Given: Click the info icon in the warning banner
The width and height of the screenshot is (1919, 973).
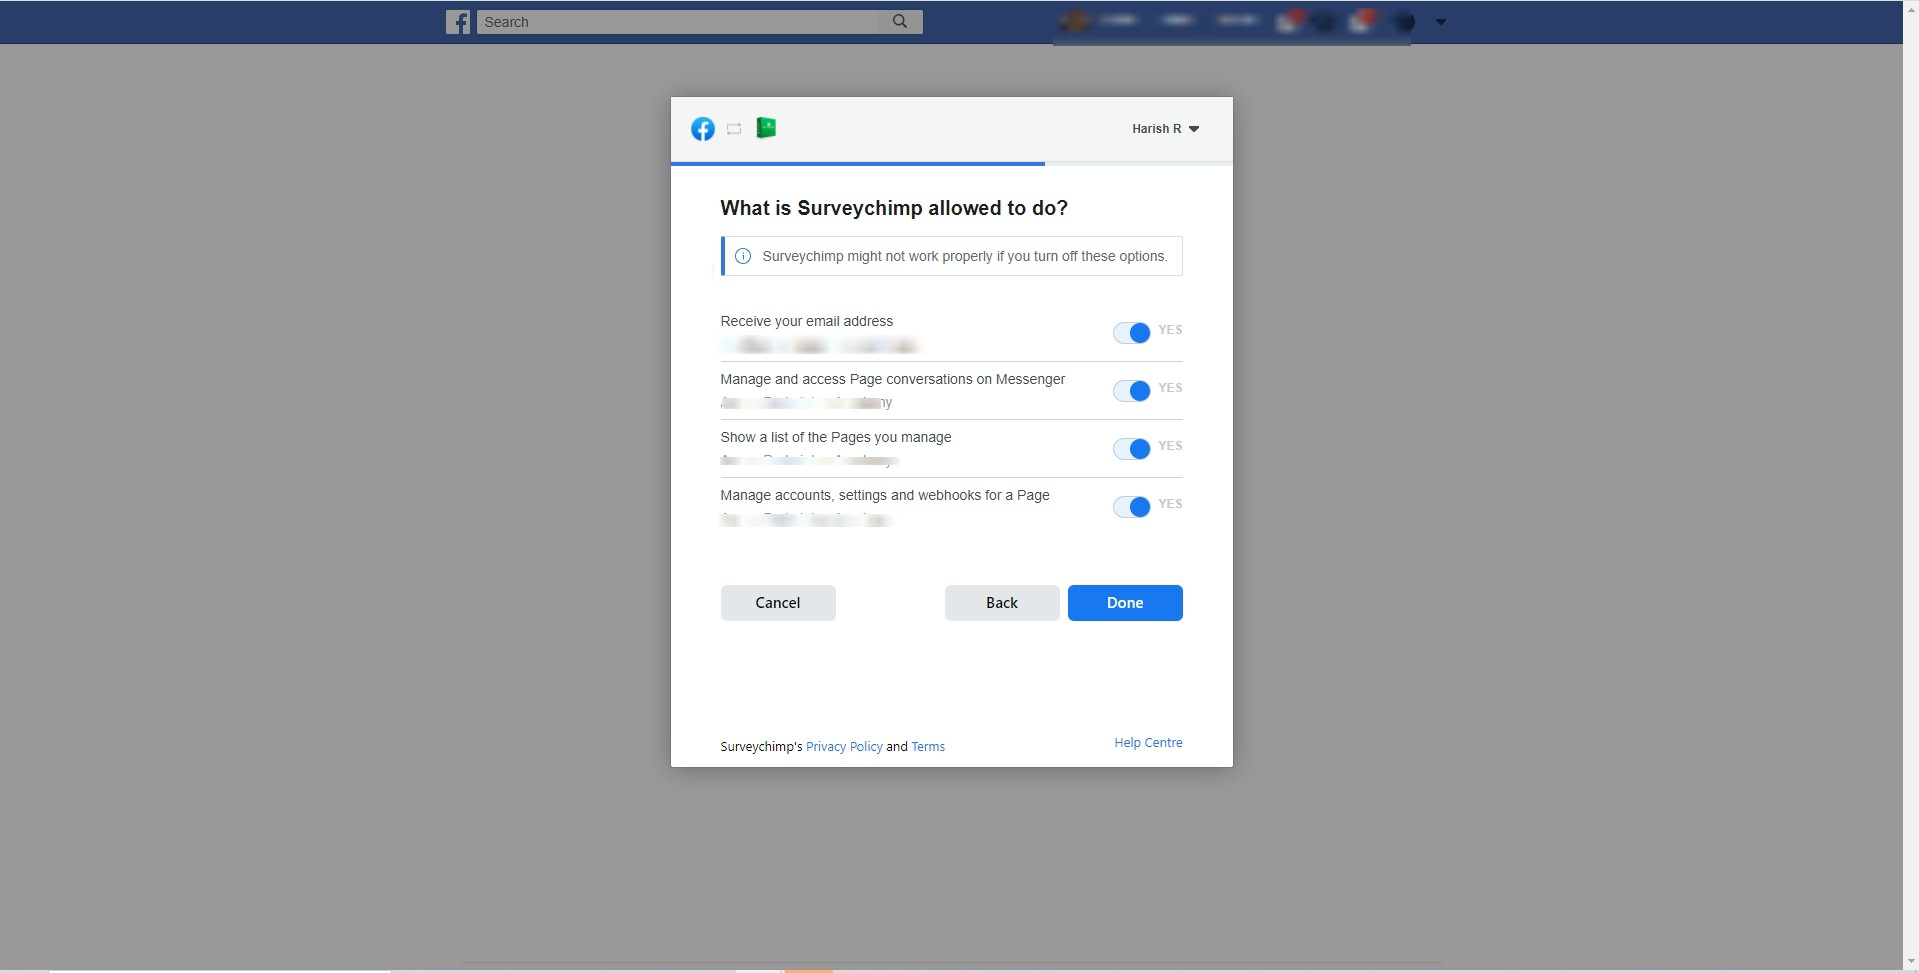Looking at the screenshot, I should 743,256.
